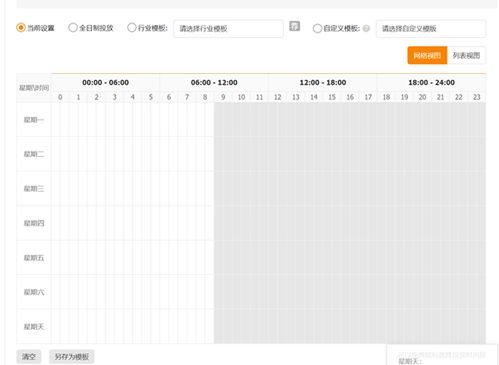Click hour 2 column header
This screenshot has width=499, height=365.
pos(96,97)
